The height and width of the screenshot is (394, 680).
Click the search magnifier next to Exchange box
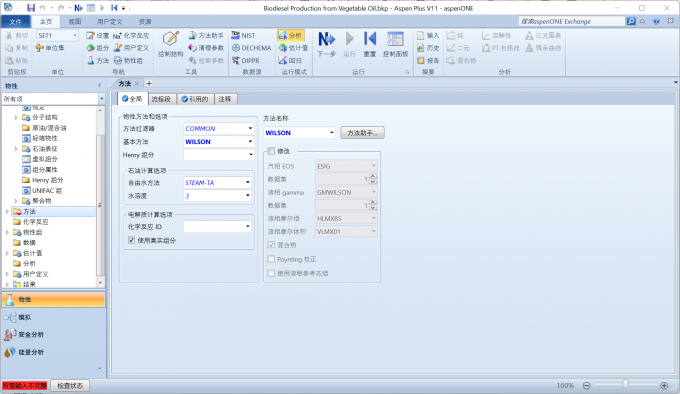[631, 21]
